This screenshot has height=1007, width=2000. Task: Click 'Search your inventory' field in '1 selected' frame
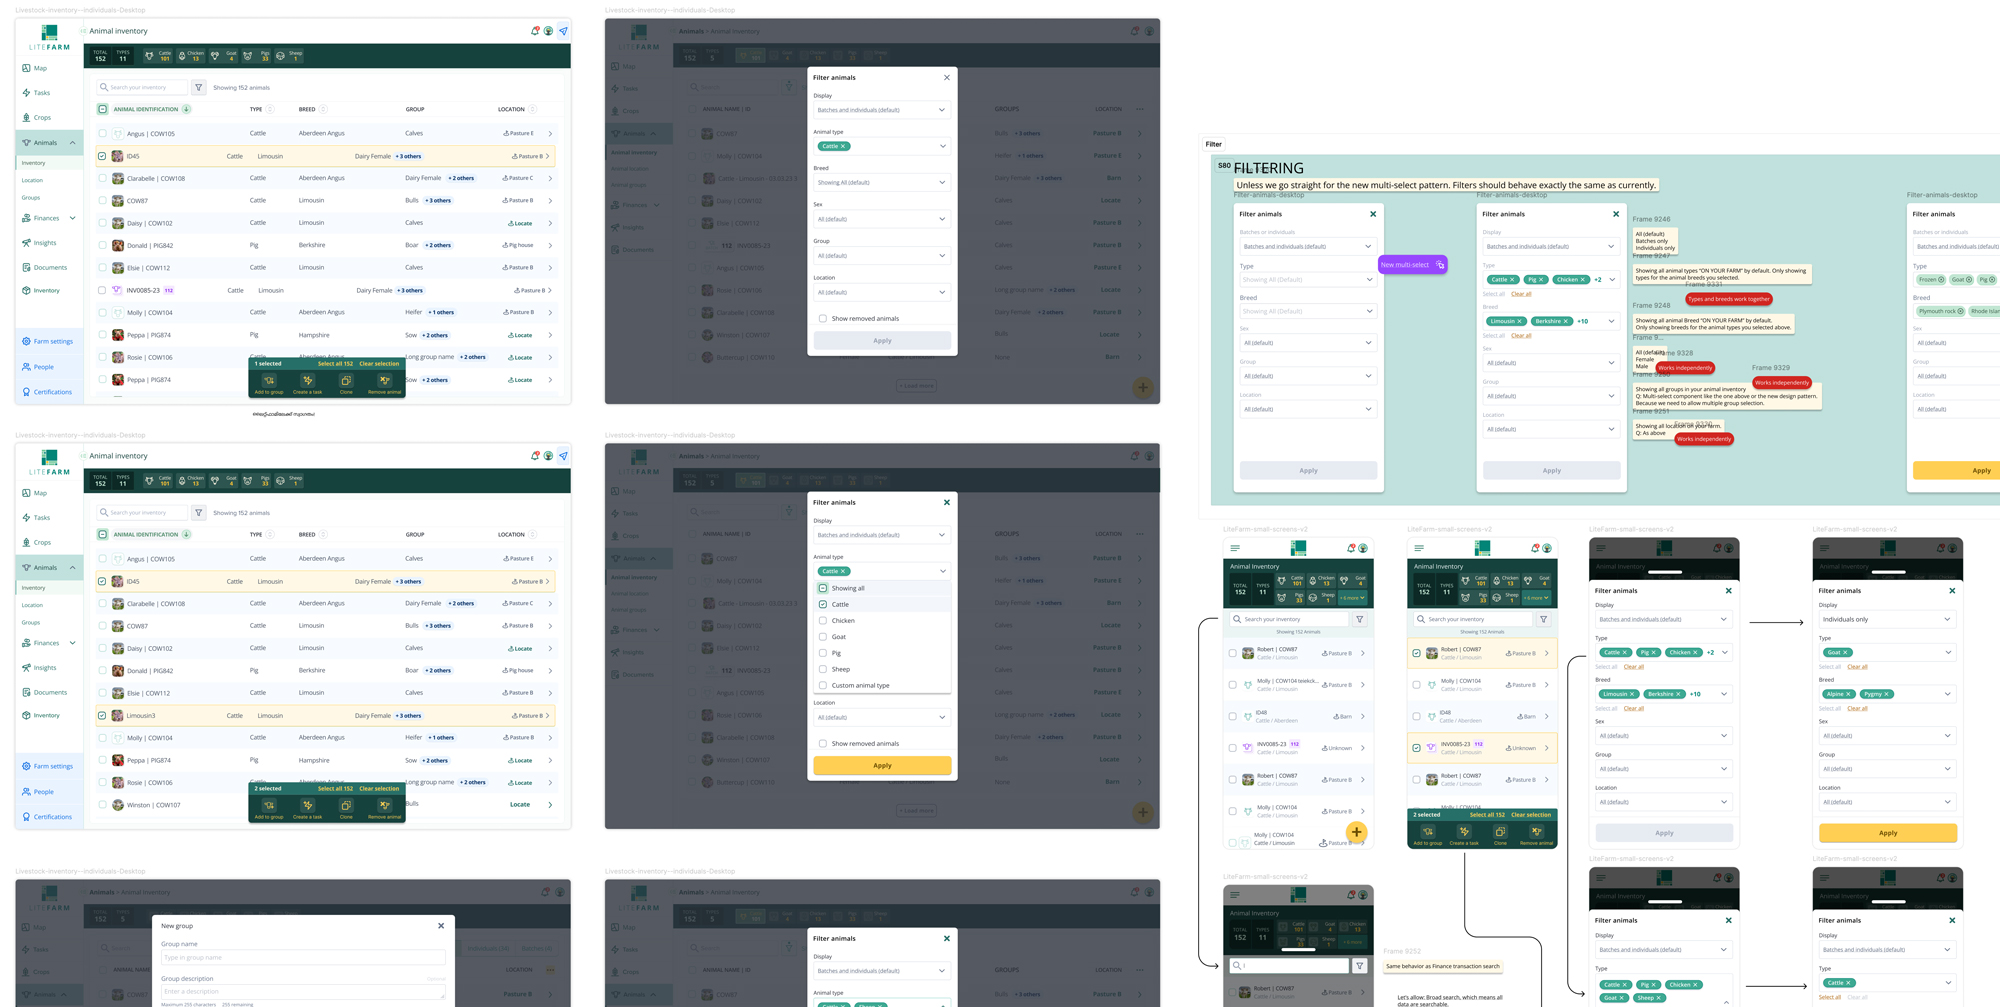(142, 87)
